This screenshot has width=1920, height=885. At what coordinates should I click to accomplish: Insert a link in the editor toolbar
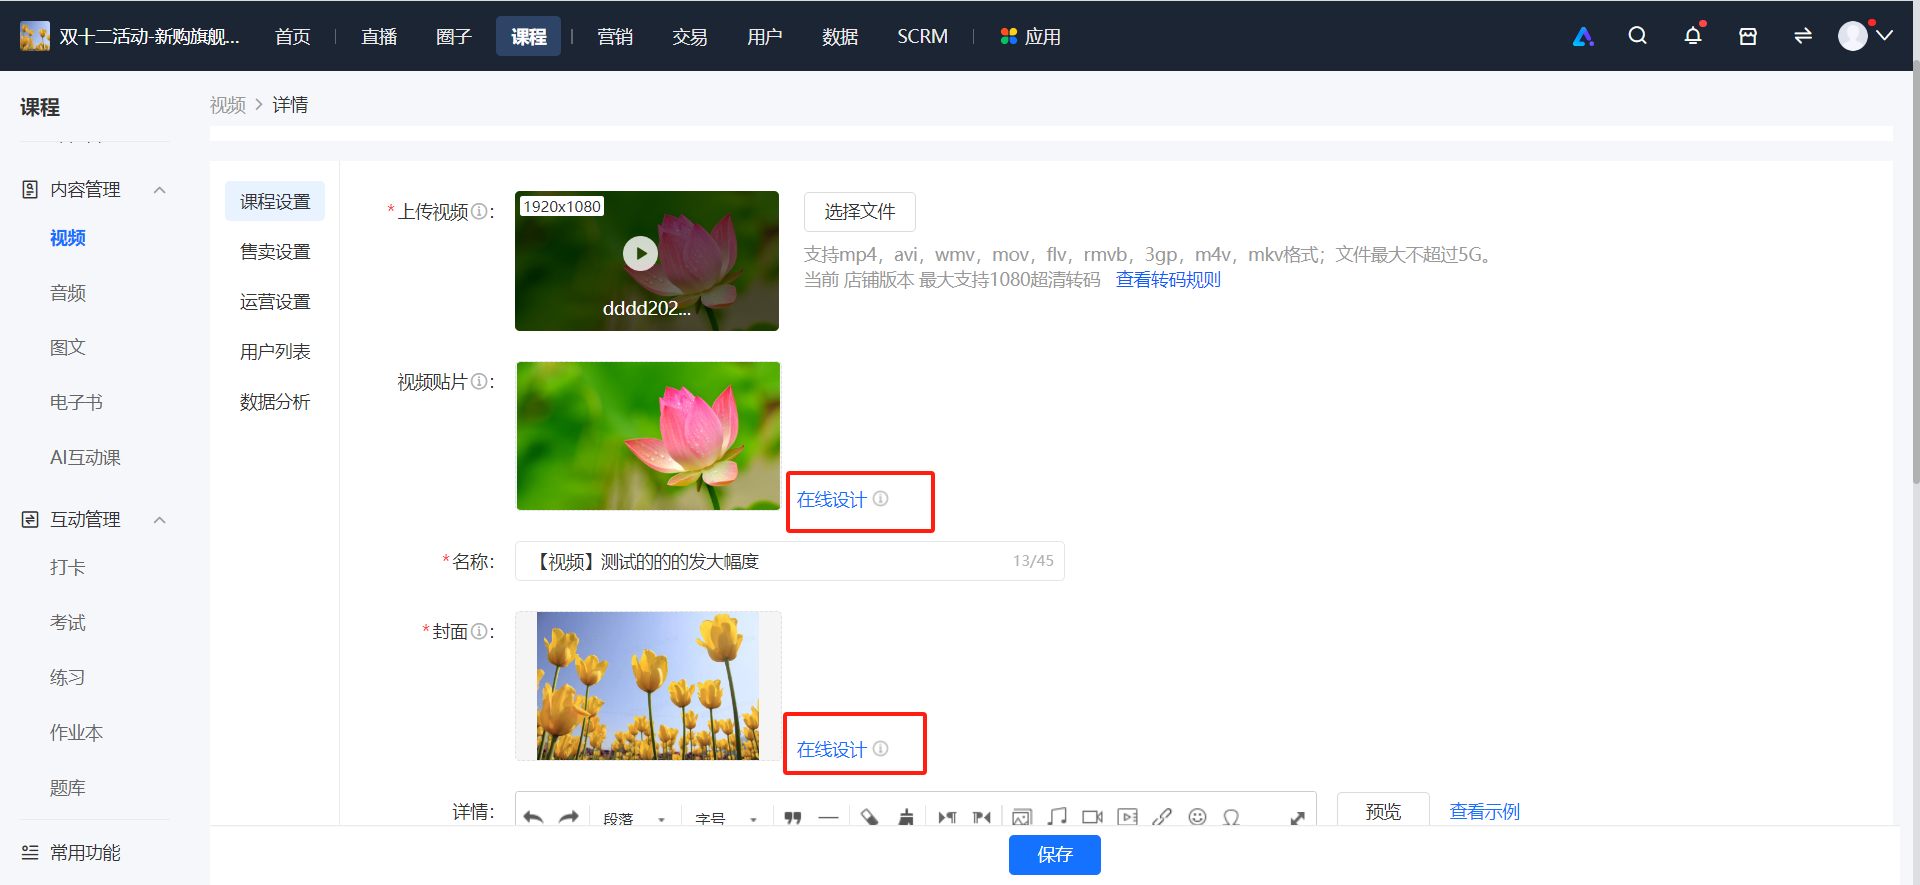(1162, 817)
